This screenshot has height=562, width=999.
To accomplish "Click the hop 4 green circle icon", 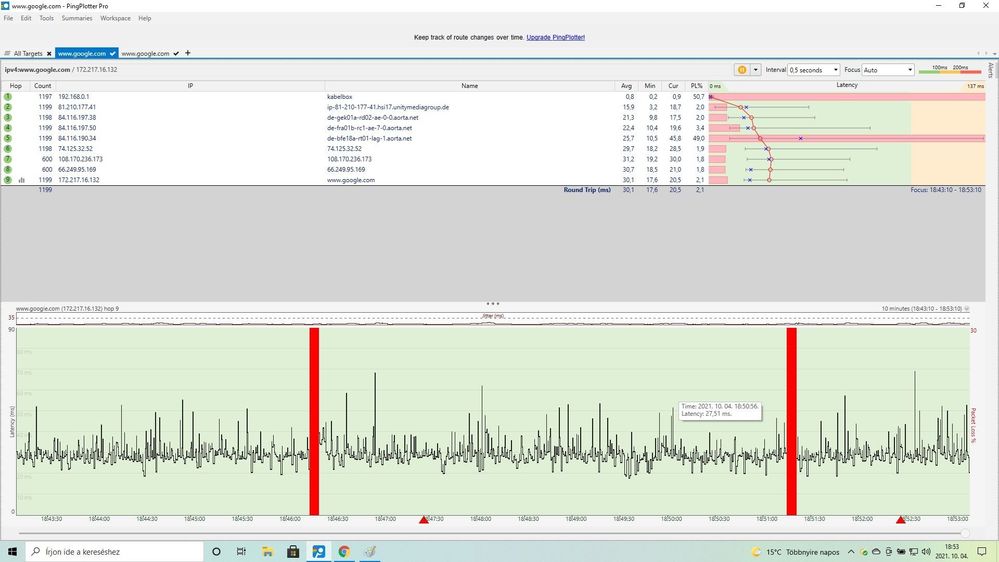I will [x=8, y=128].
